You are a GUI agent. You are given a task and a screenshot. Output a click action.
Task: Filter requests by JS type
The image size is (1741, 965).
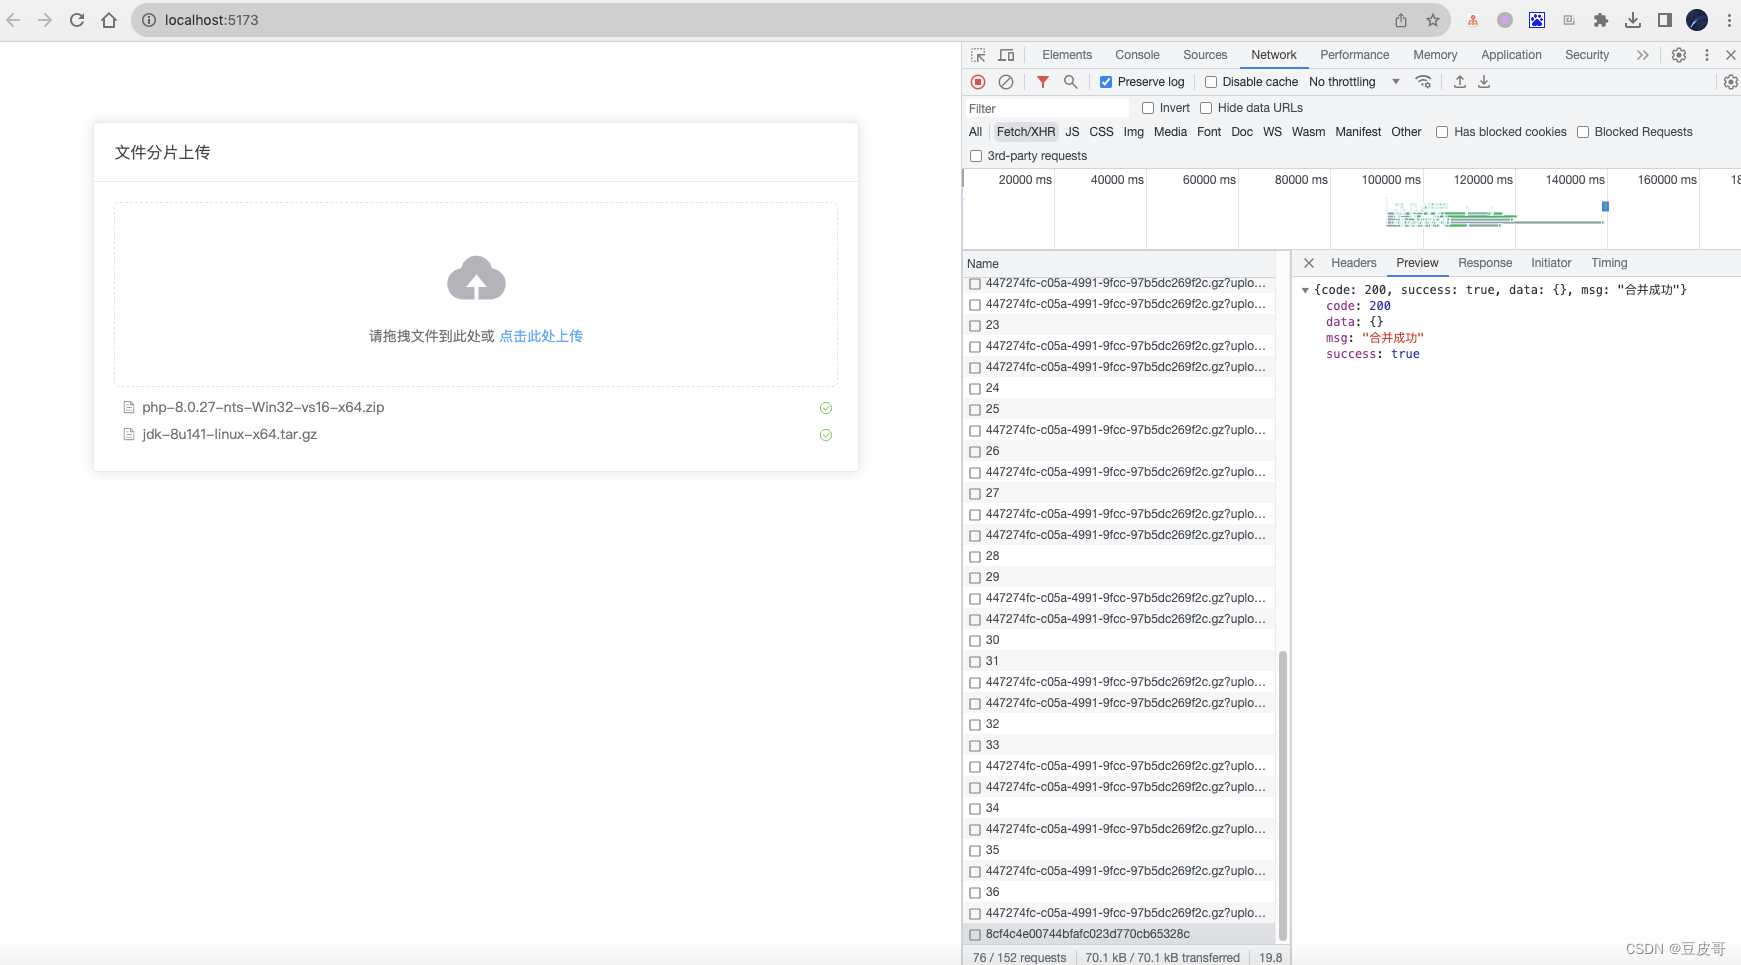(1072, 132)
